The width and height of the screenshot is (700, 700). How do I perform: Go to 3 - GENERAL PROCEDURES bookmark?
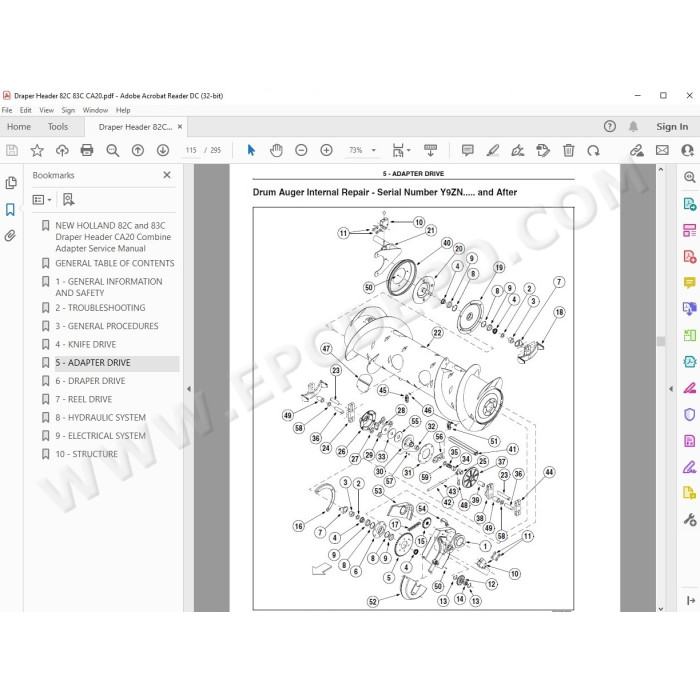(x=107, y=326)
